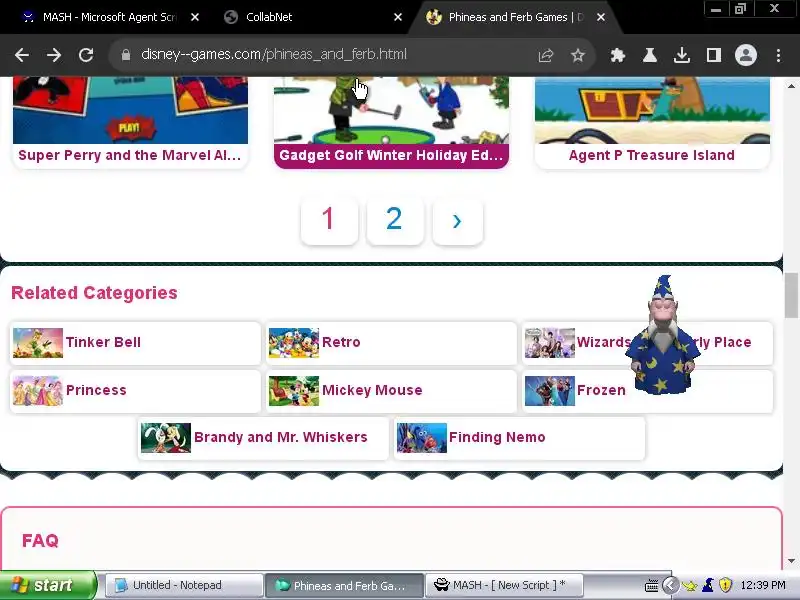Open the Princess category

click(x=135, y=390)
